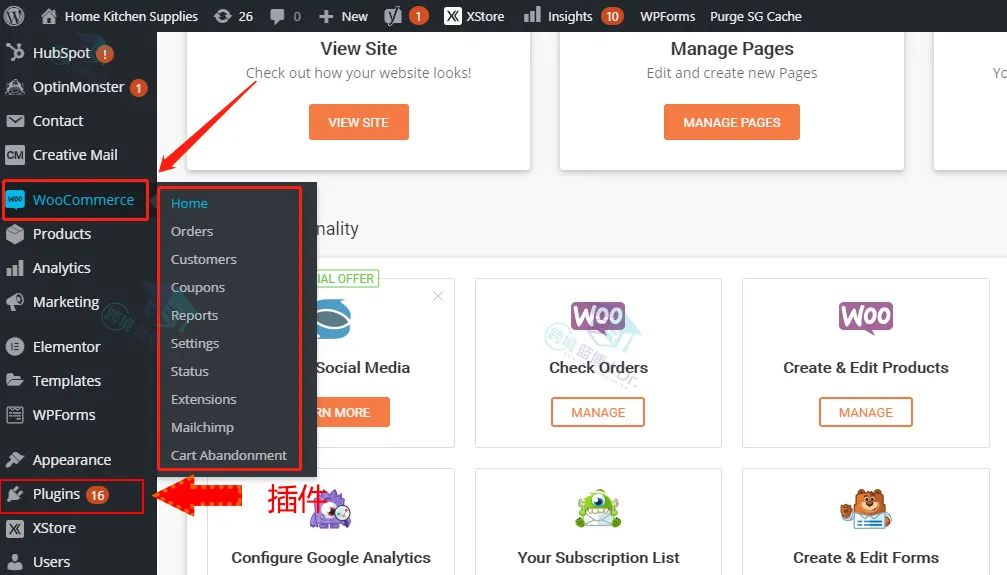This screenshot has width=1007, height=575.
Task: Click MANAGE under Check Orders
Action: 598,412
